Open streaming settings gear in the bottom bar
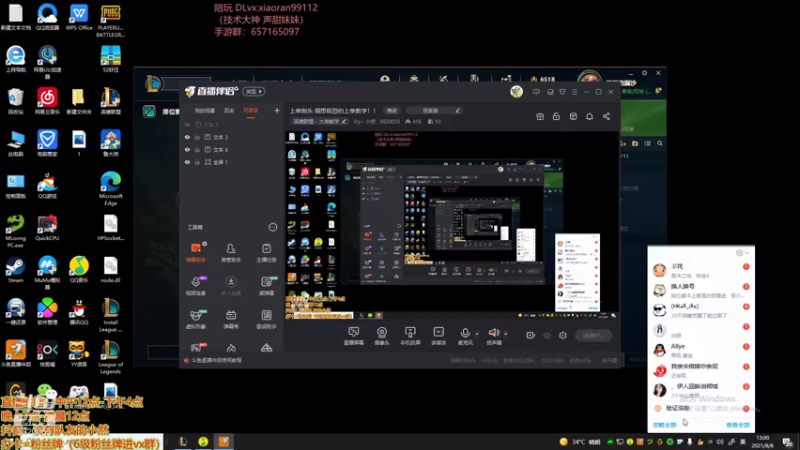800x450 pixels. [x=563, y=335]
